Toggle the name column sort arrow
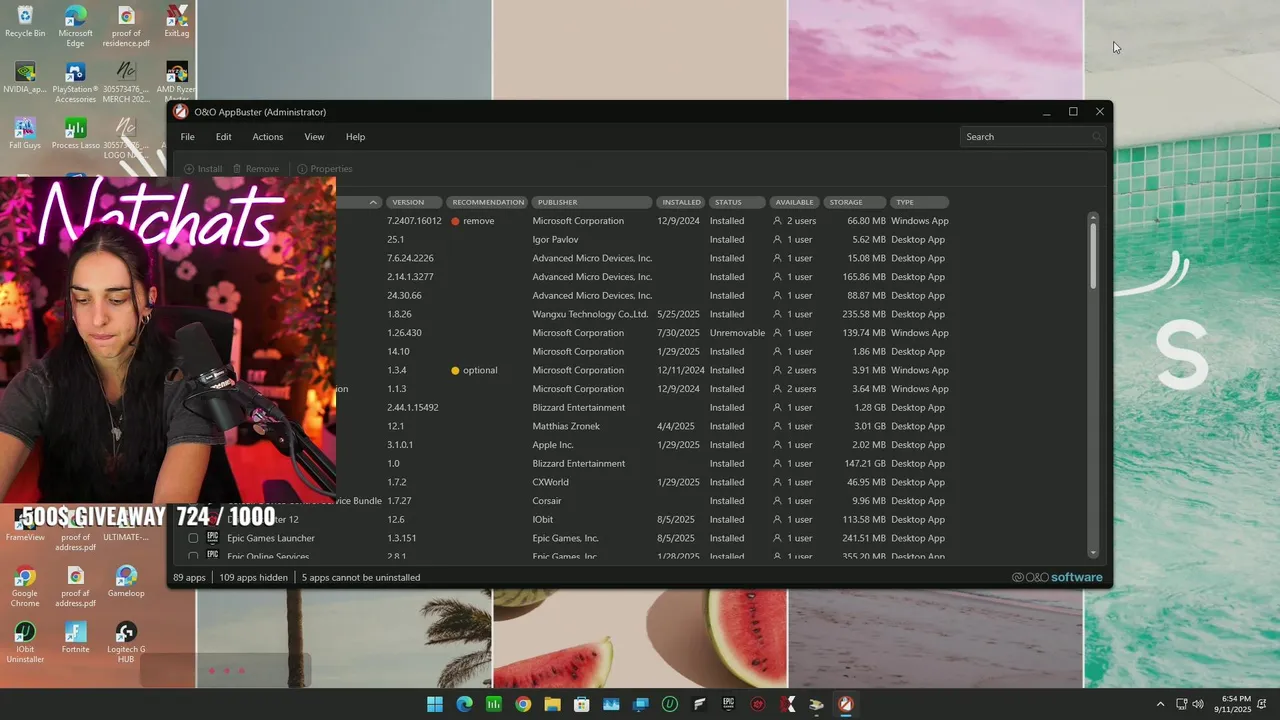 click(373, 202)
